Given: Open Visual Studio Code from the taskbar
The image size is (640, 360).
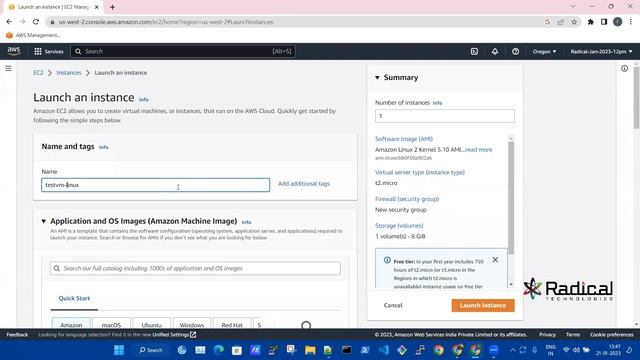Looking at the screenshot, I should (384, 350).
